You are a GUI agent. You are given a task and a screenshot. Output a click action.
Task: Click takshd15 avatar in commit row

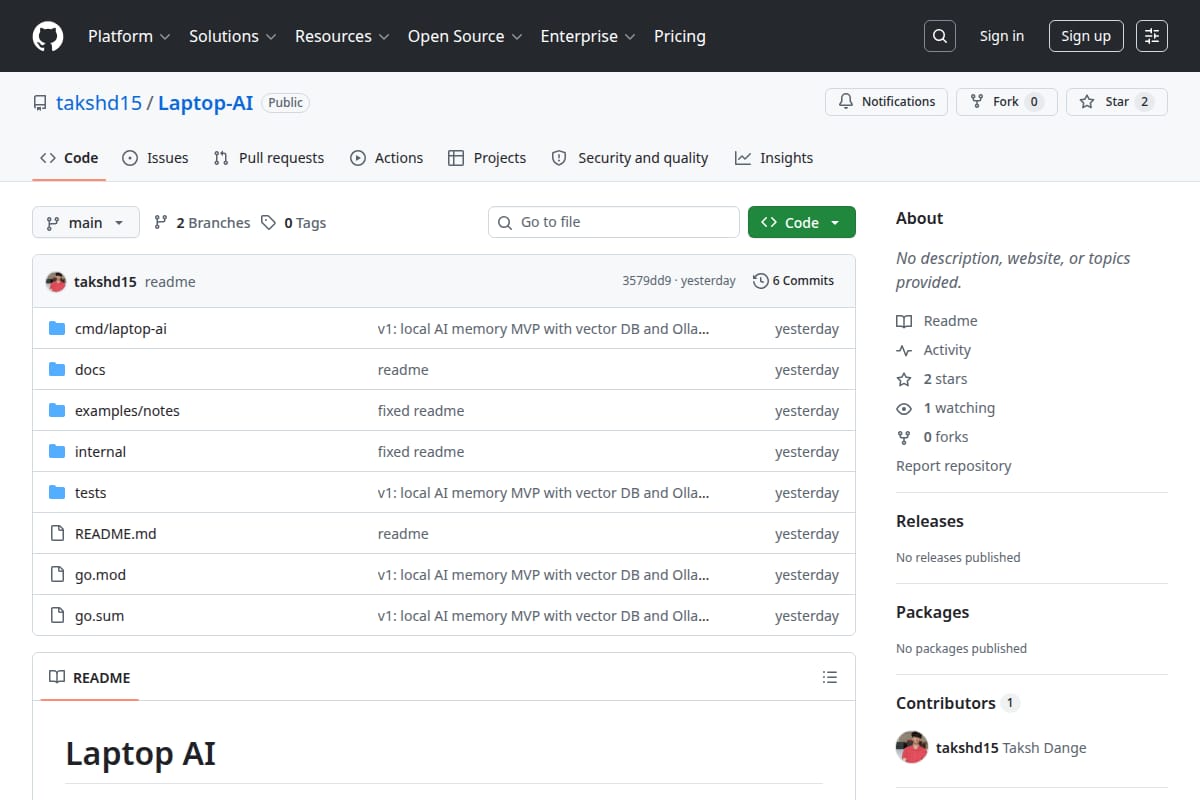click(56, 282)
